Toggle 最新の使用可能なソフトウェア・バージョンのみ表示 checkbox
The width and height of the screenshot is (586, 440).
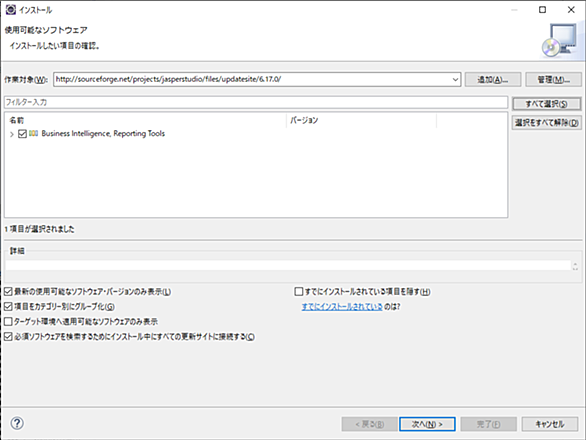click(x=8, y=291)
